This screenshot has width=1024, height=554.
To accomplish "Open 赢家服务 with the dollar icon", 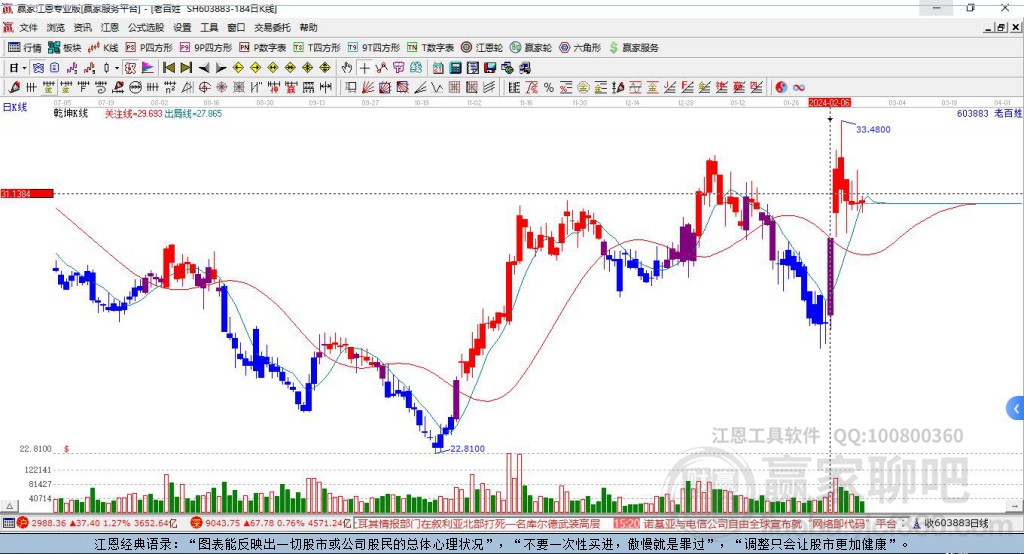I will click(x=633, y=48).
